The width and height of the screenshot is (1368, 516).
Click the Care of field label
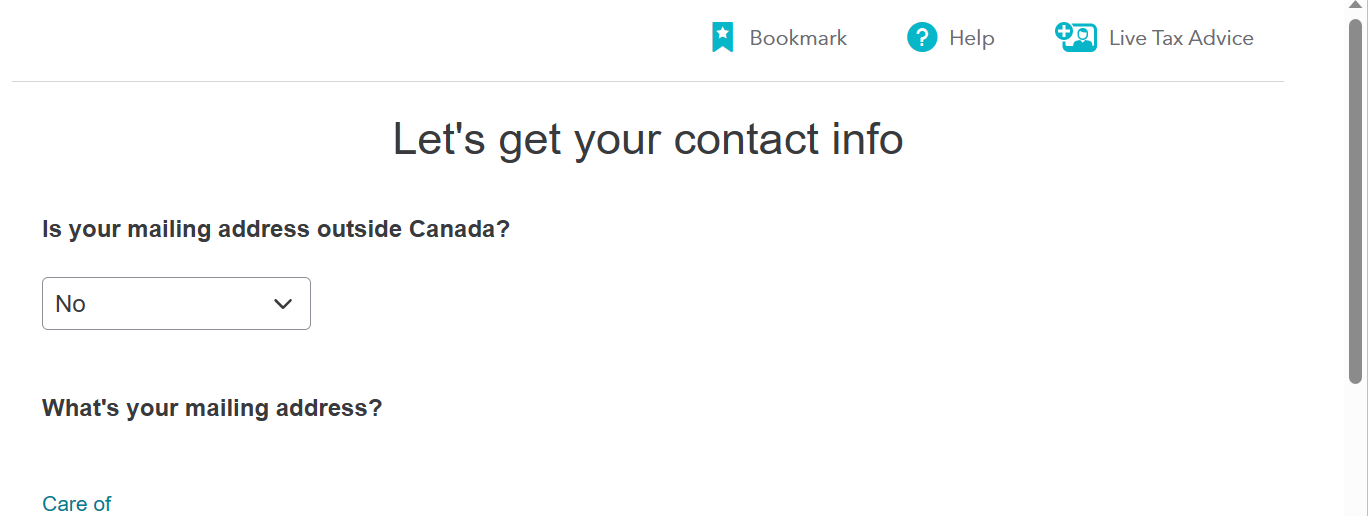[x=77, y=504]
